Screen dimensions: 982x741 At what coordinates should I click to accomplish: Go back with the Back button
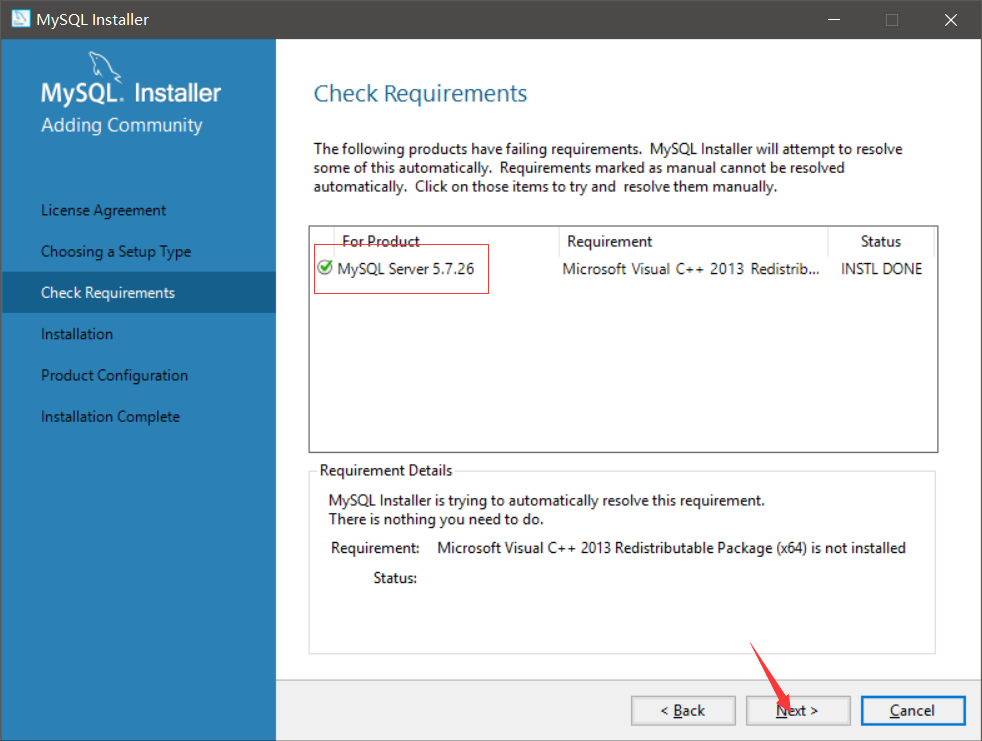coord(683,710)
